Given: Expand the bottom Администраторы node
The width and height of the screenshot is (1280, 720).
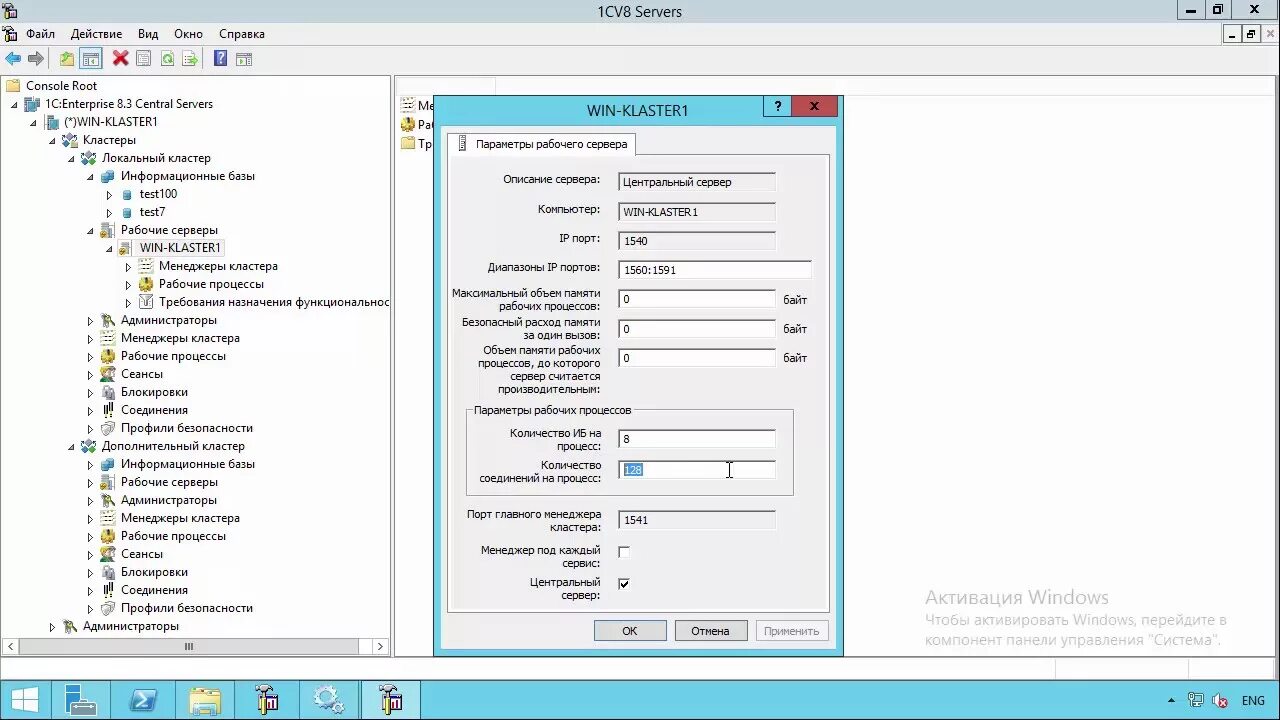Looking at the screenshot, I should (x=52, y=626).
